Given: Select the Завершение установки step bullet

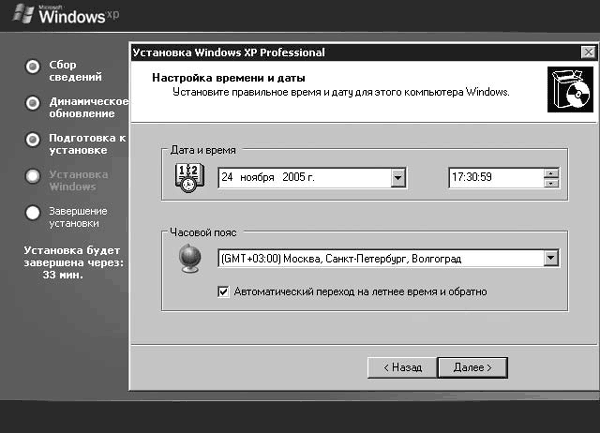Looking at the screenshot, I should (33, 212).
